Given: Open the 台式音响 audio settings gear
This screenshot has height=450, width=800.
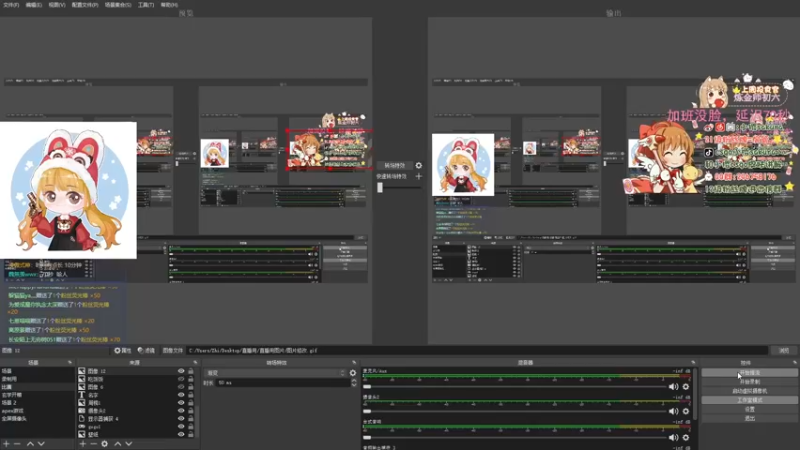Looking at the screenshot, I should tap(686, 437).
